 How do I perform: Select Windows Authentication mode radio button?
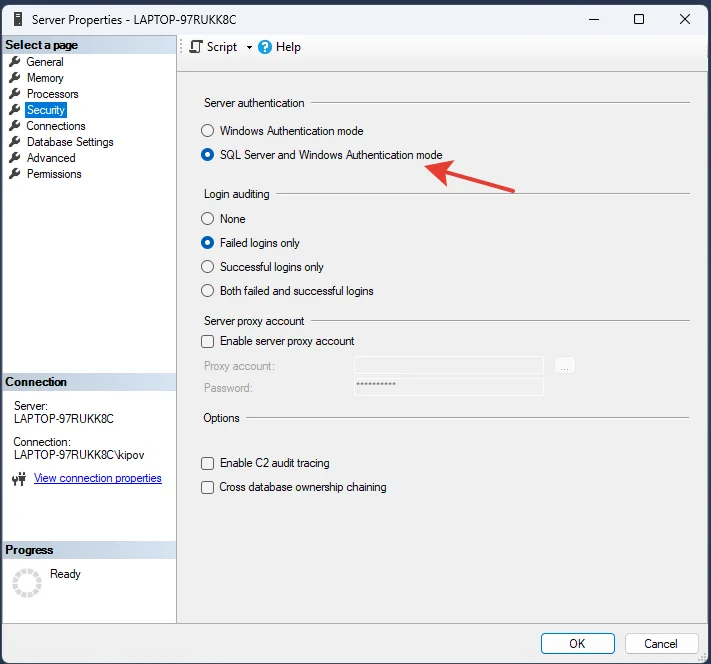click(208, 131)
